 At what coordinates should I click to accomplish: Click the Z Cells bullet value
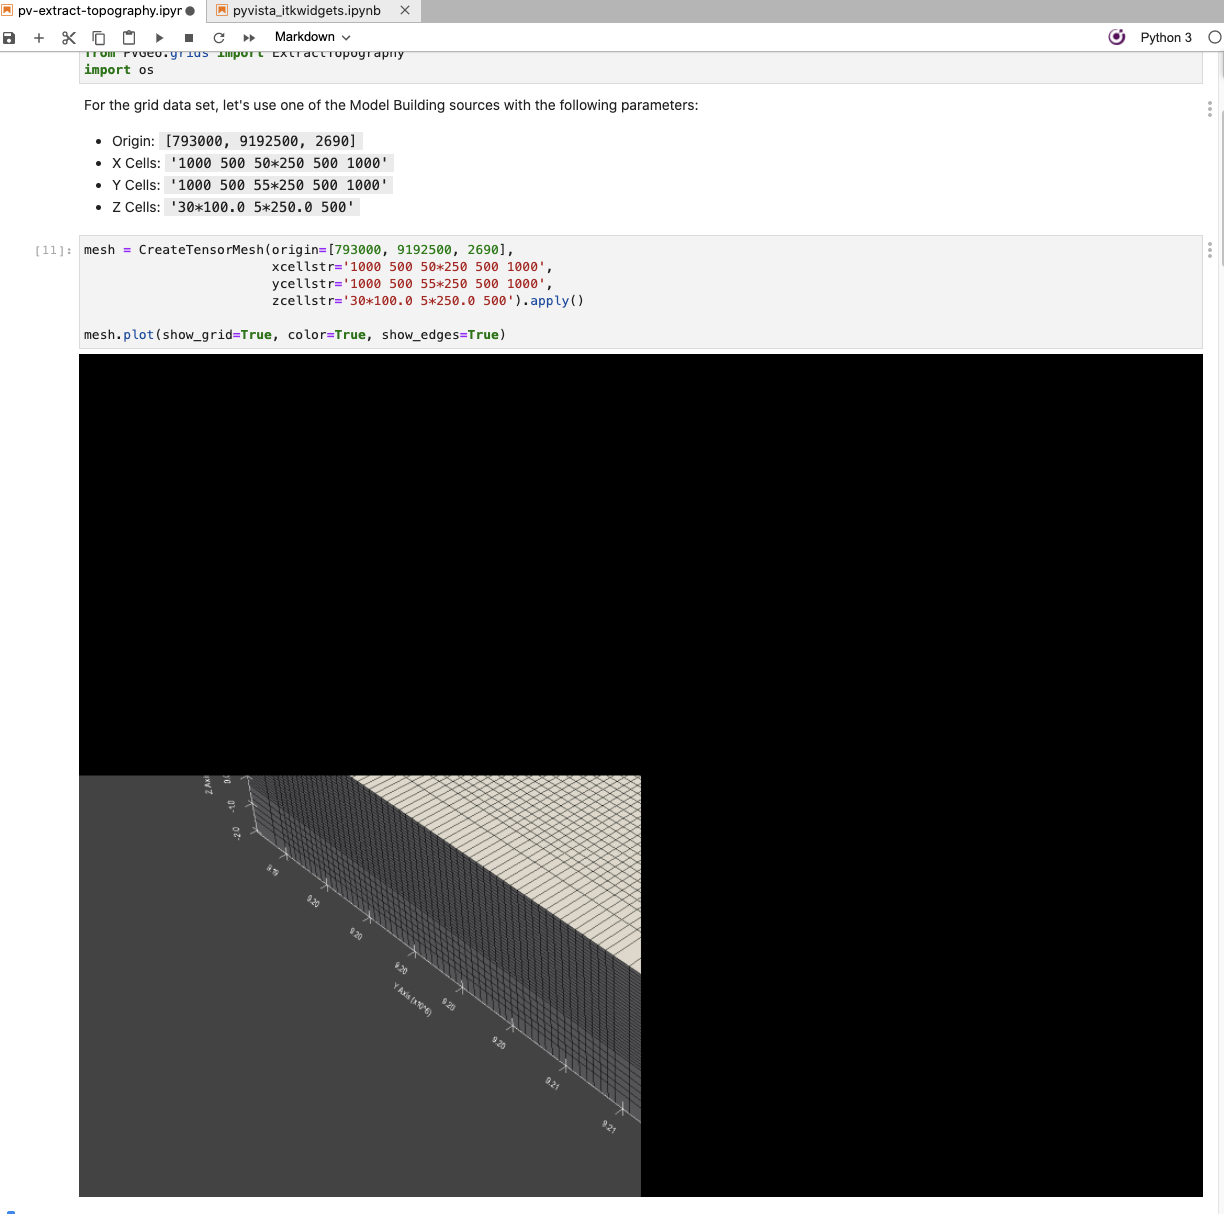(x=262, y=207)
